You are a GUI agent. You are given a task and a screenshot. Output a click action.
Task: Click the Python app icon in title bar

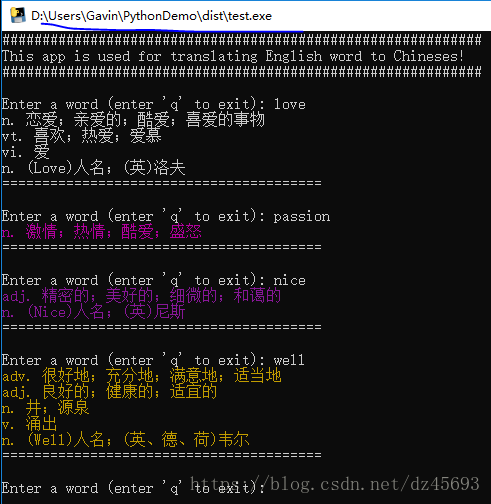[18, 16]
